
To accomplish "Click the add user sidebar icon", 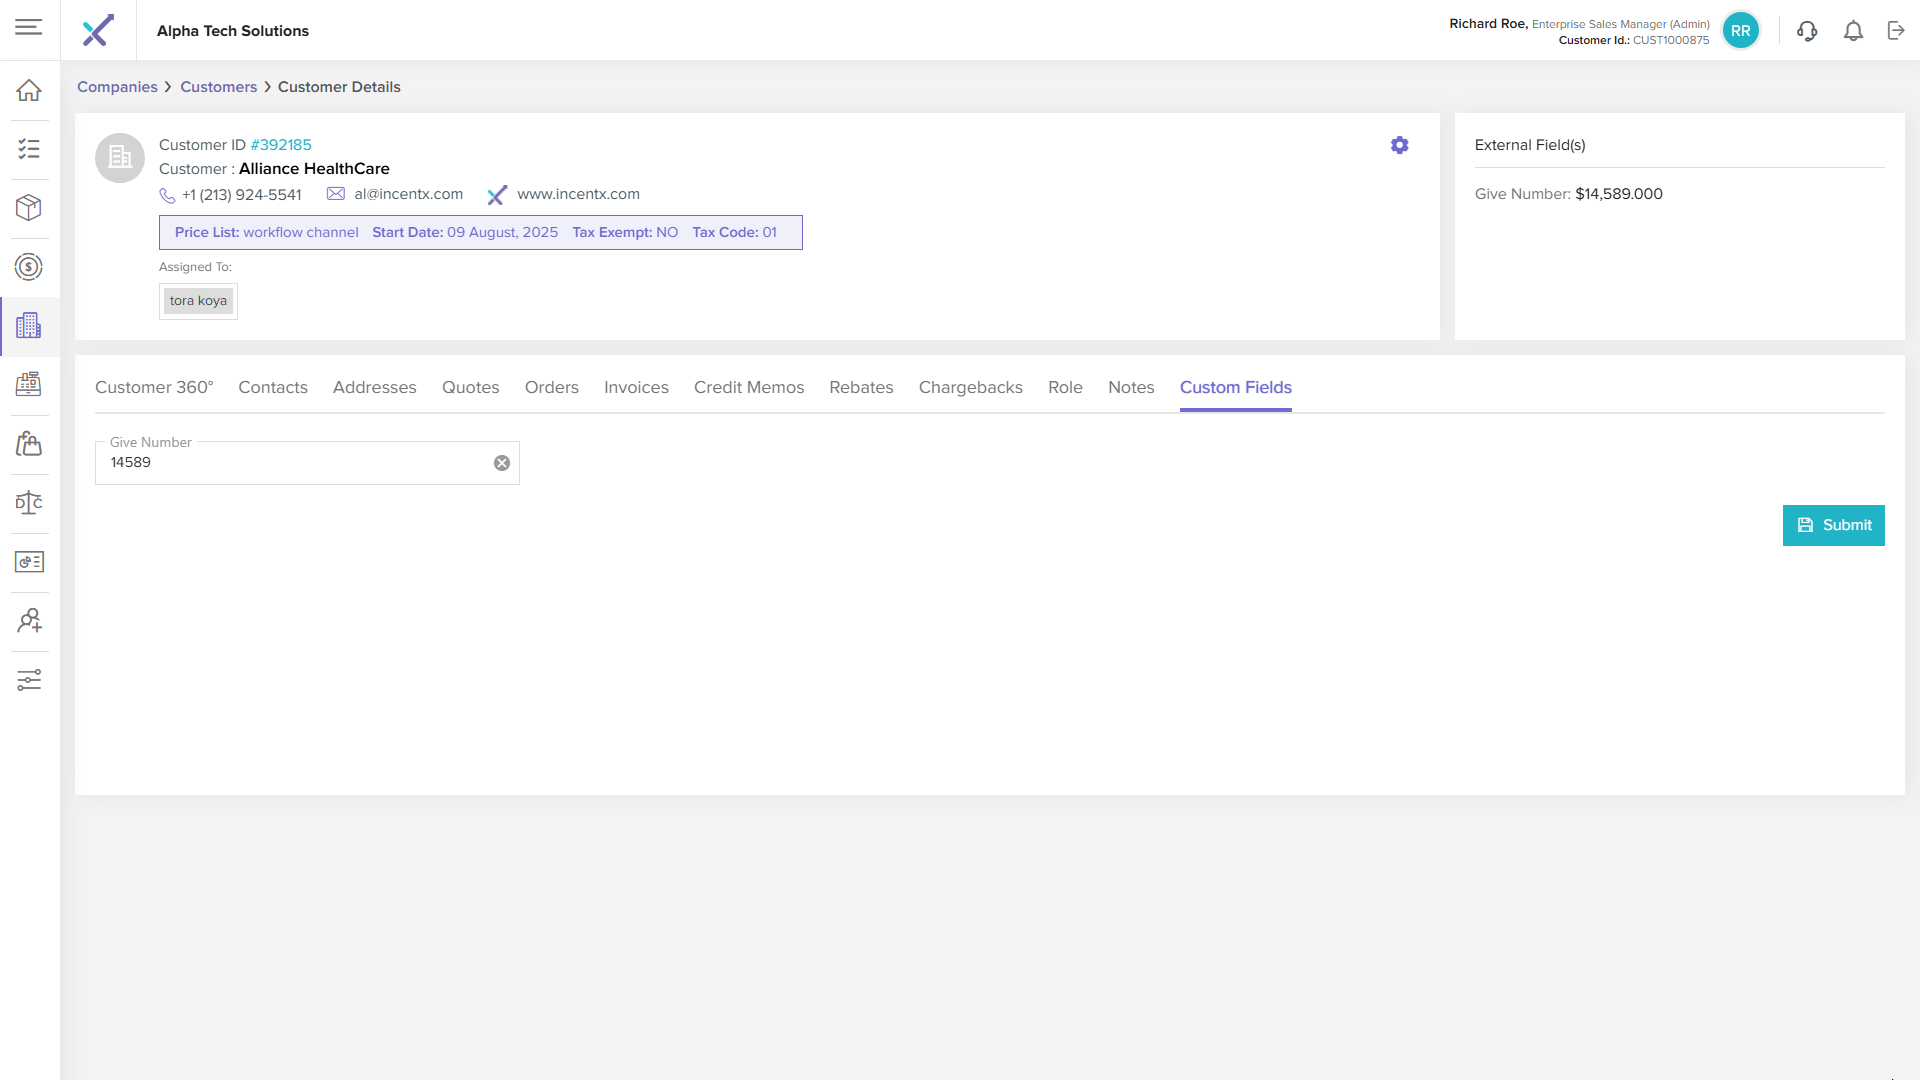I will click(29, 621).
